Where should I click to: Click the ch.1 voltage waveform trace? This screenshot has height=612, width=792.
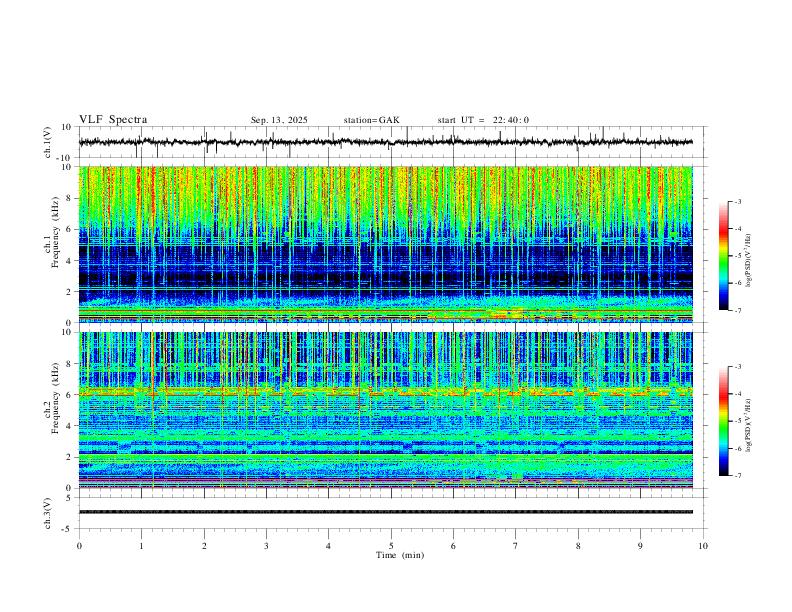(x=385, y=142)
